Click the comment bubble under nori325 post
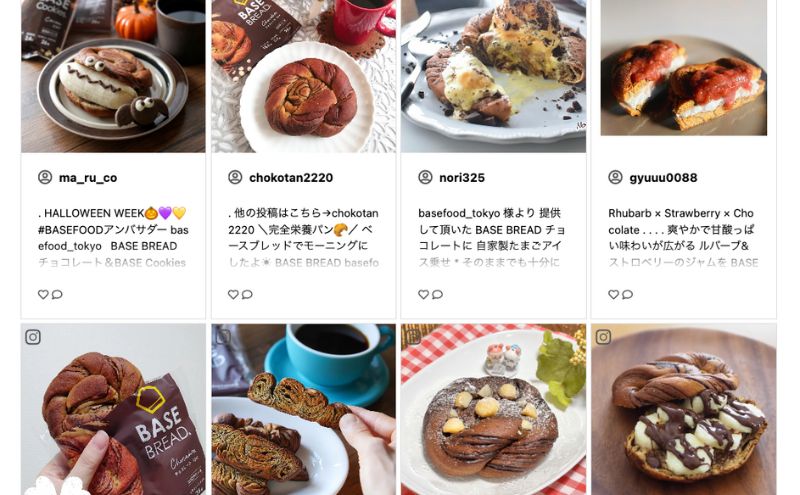800x495 pixels. click(437, 294)
